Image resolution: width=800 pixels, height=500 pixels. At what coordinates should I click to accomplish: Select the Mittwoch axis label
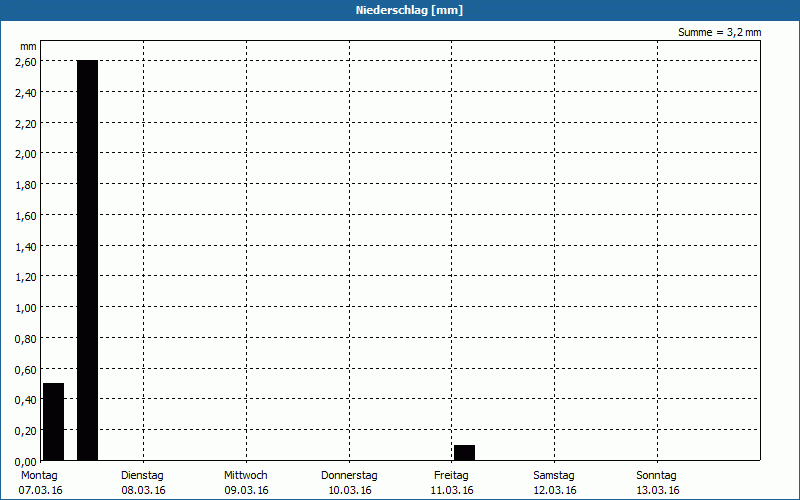pyautogui.click(x=245, y=476)
